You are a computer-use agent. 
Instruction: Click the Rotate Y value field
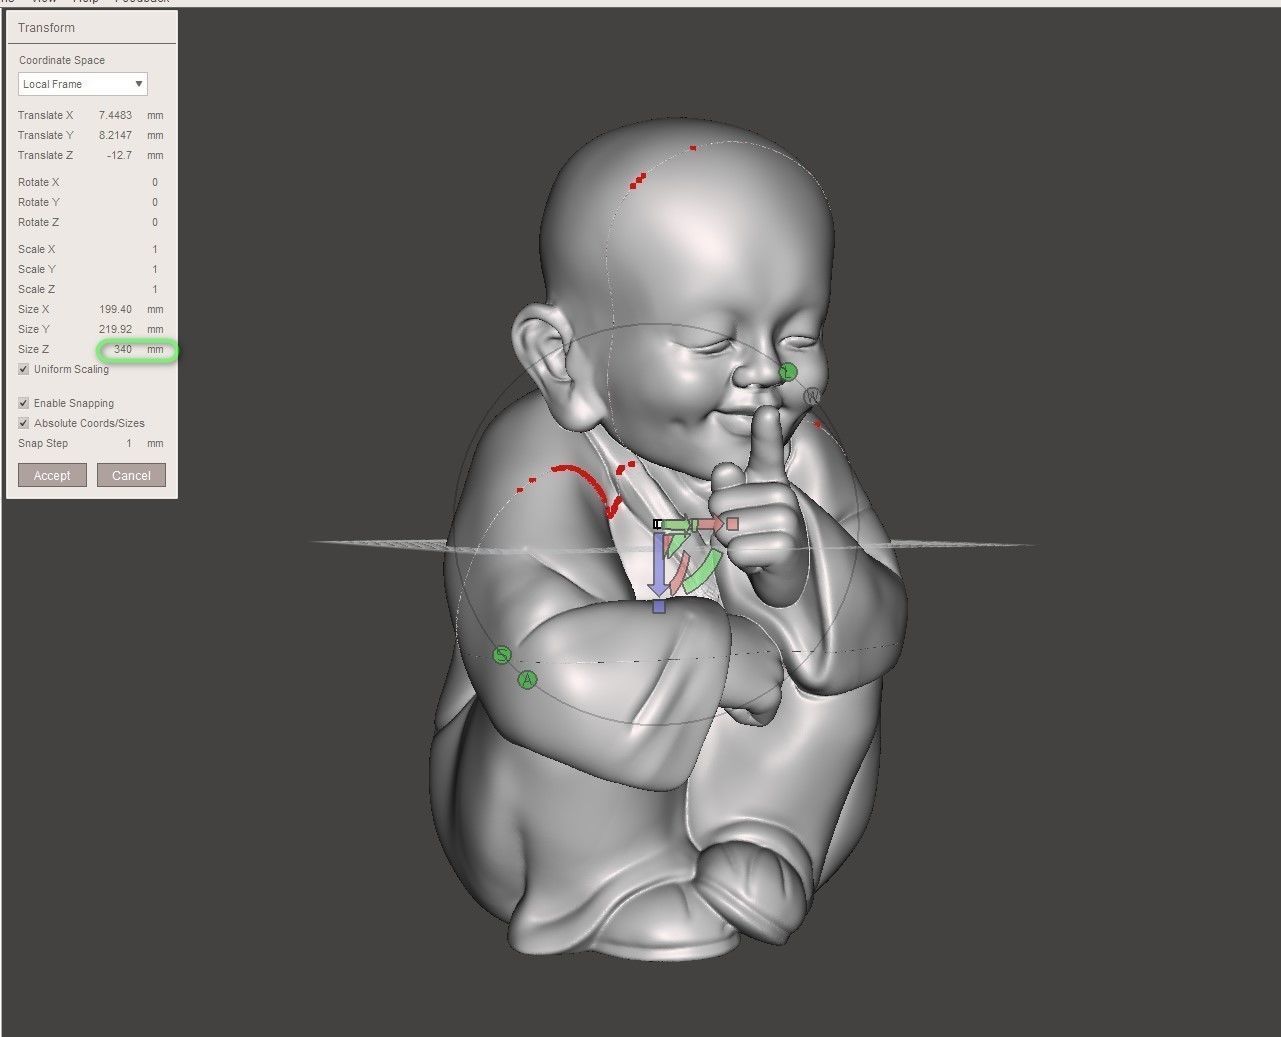[155, 202]
